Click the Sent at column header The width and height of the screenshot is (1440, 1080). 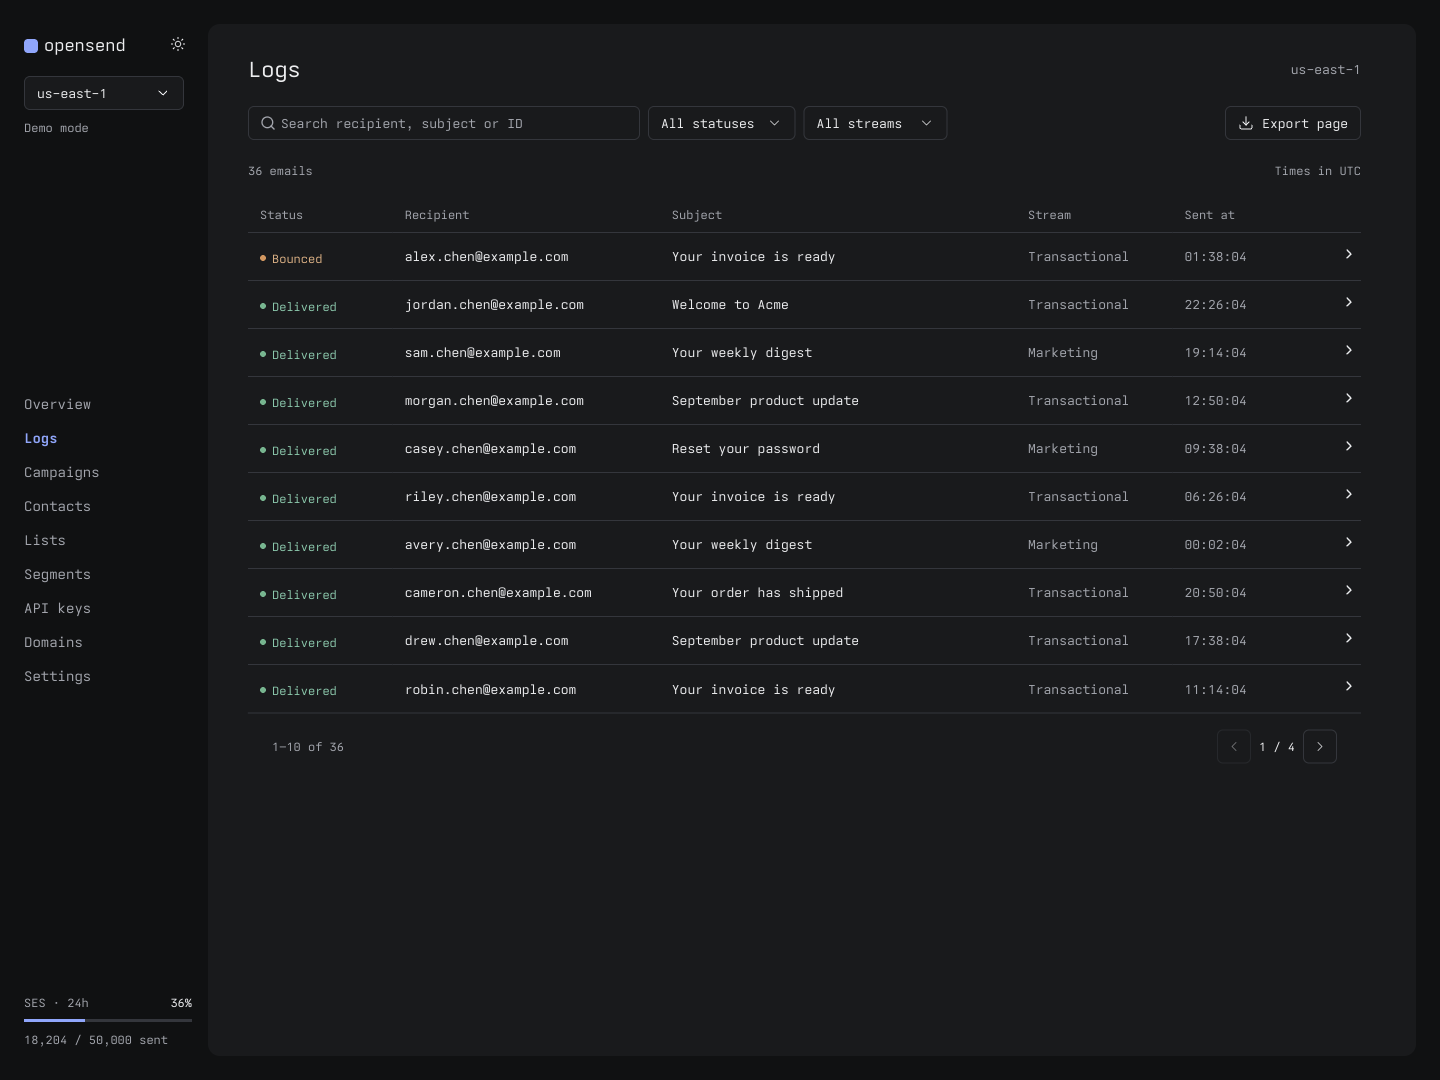(1209, 215)
